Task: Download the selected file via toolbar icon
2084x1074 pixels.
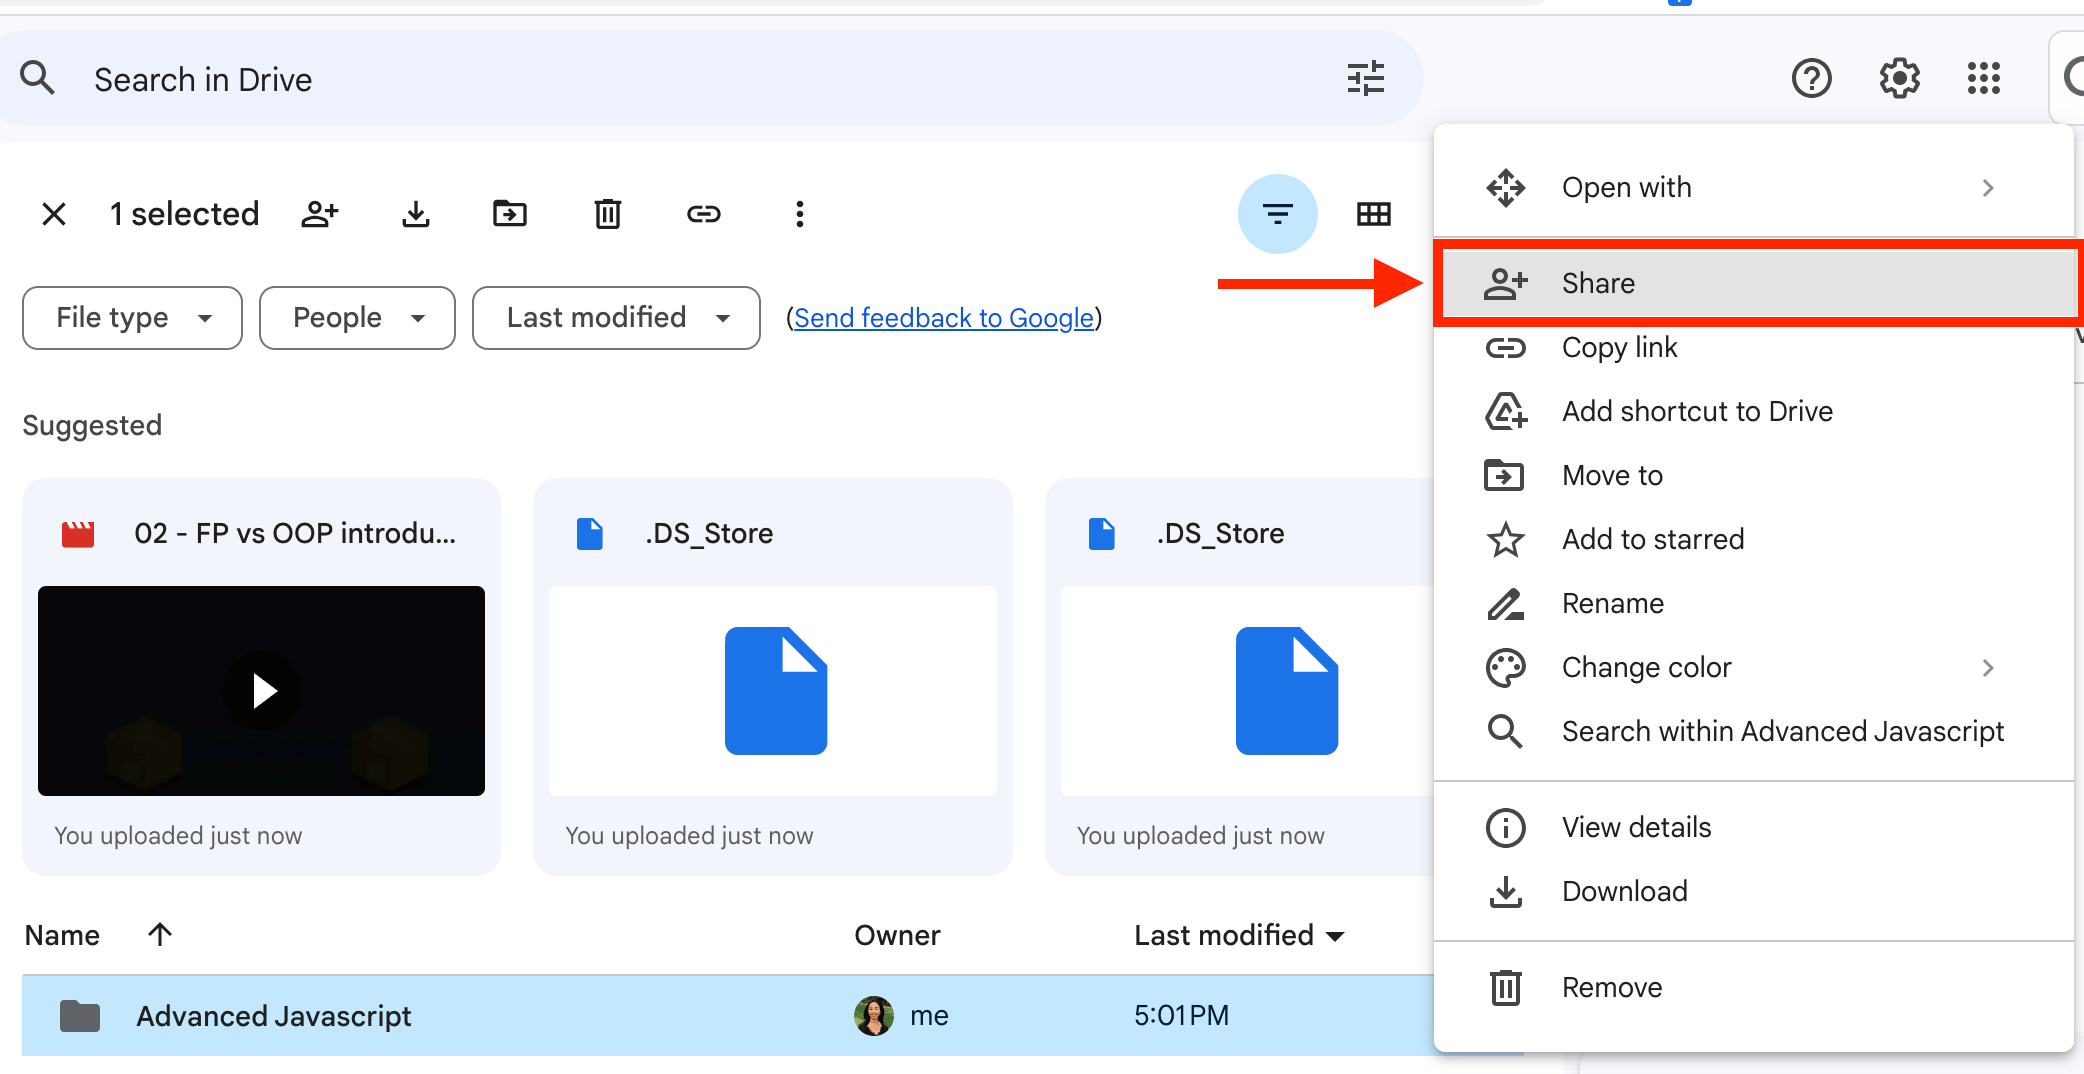Action: (415, 213)
